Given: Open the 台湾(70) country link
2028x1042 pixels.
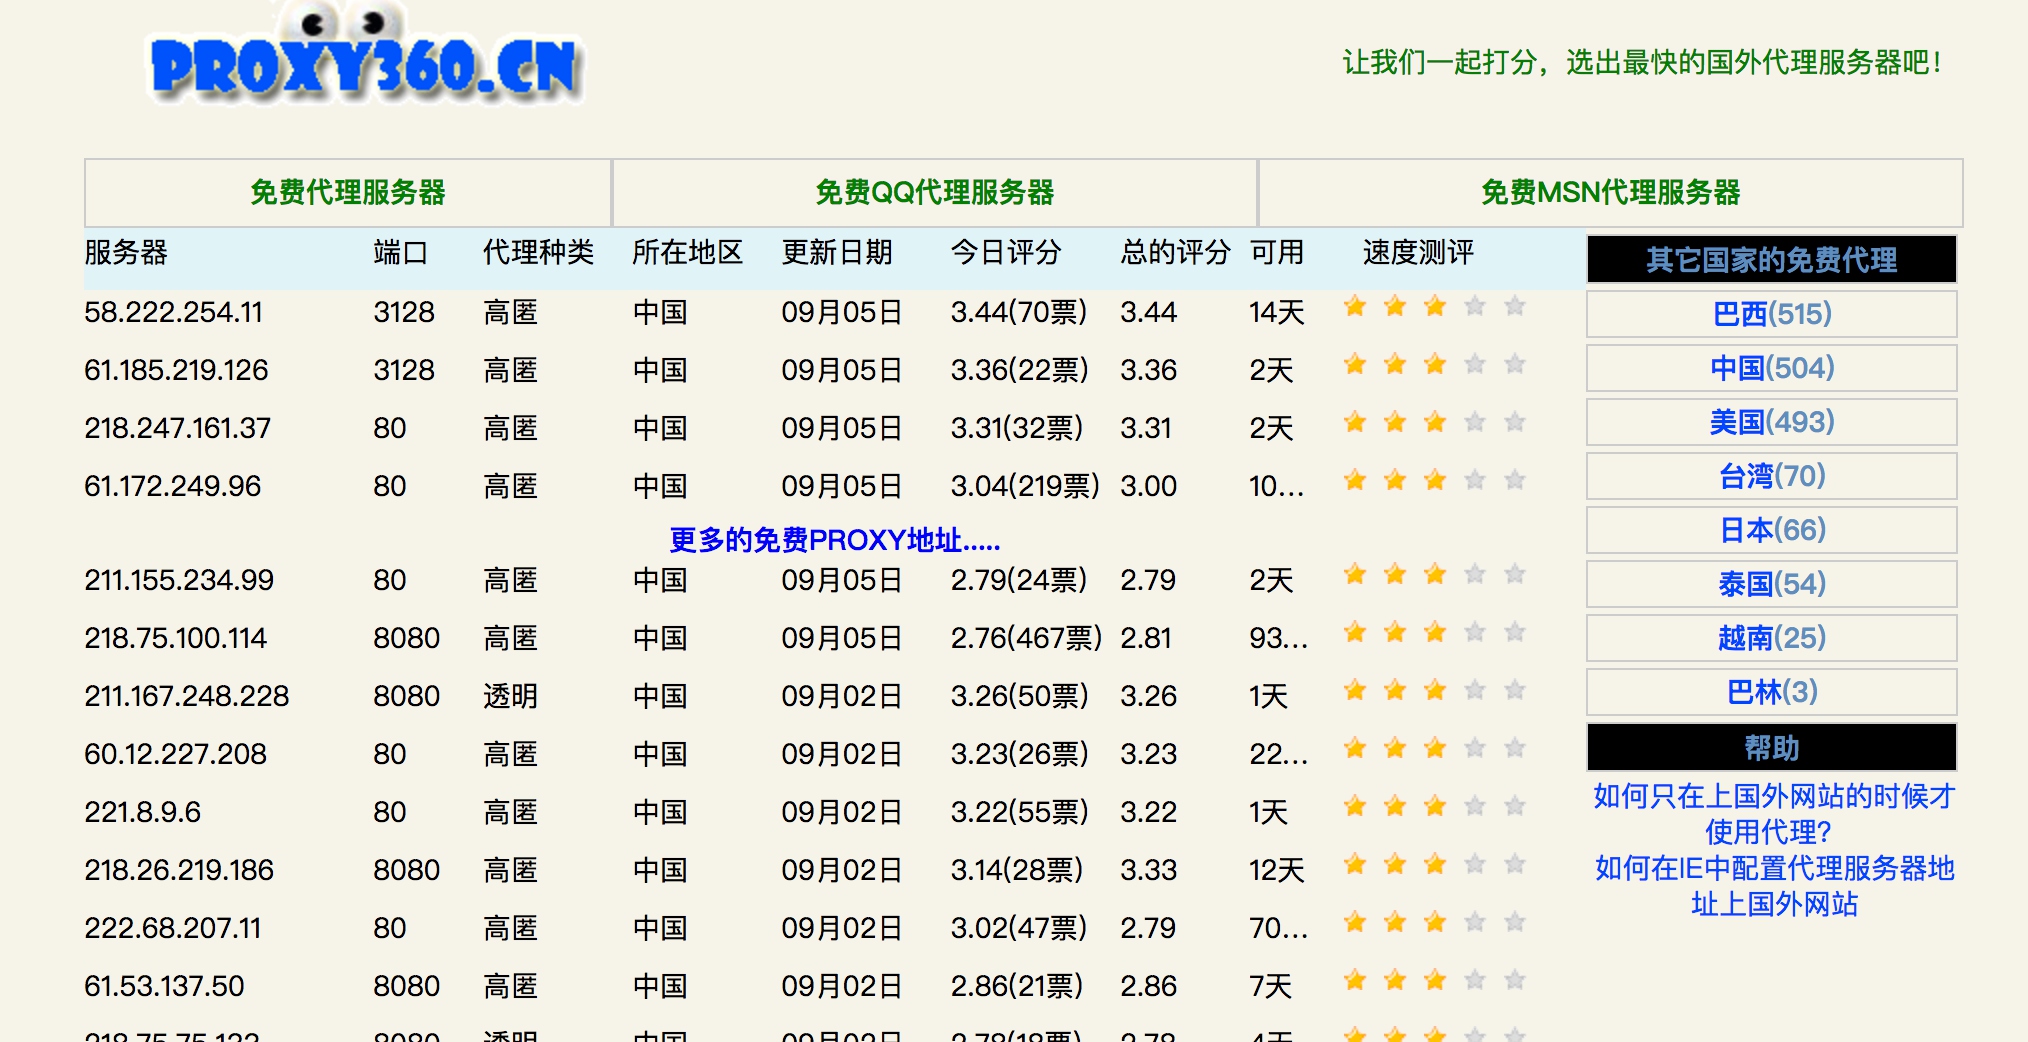Looking at the screenshot, I should [x=1772, y=476].
